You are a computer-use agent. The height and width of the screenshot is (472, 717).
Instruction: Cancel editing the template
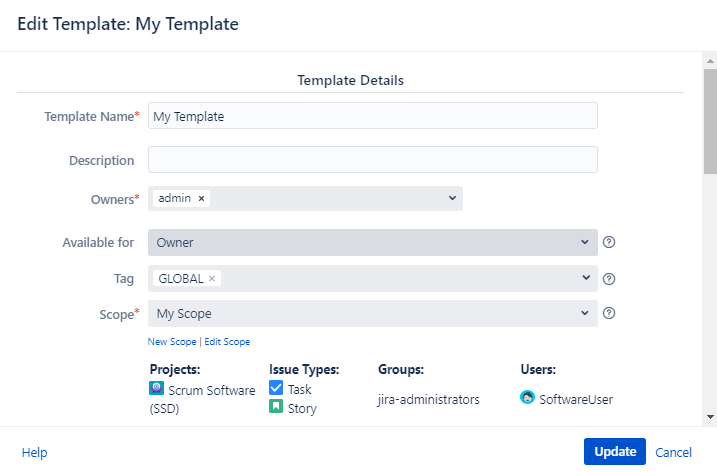tap(673, 452)
